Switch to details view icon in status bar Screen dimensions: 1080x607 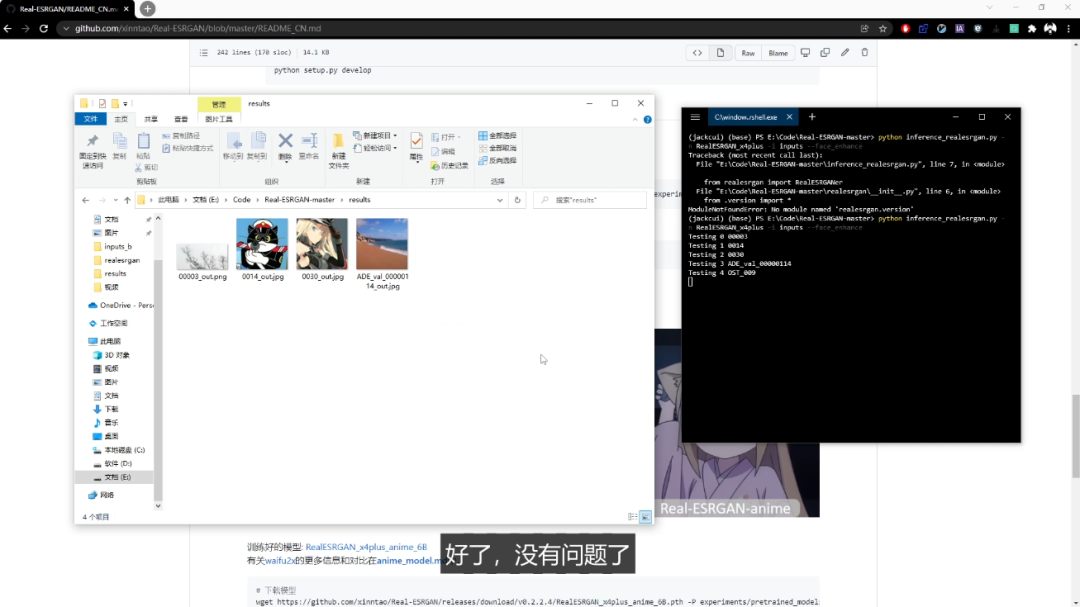(632, 517)
